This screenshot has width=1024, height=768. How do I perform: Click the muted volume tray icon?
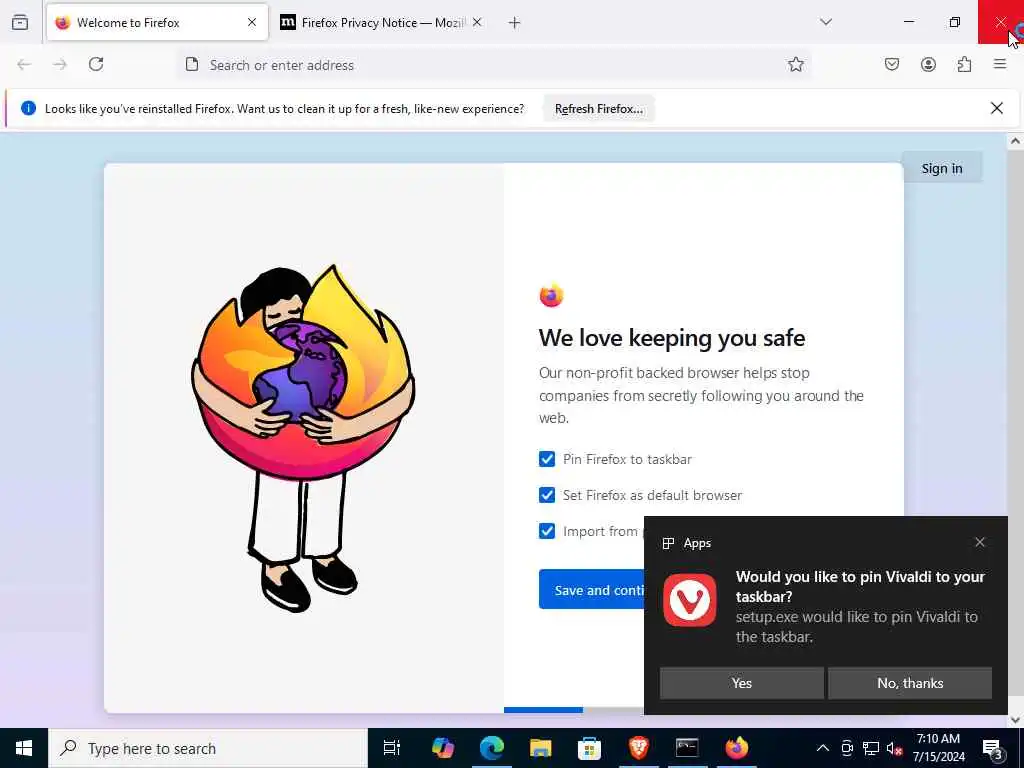coord(894,748)
